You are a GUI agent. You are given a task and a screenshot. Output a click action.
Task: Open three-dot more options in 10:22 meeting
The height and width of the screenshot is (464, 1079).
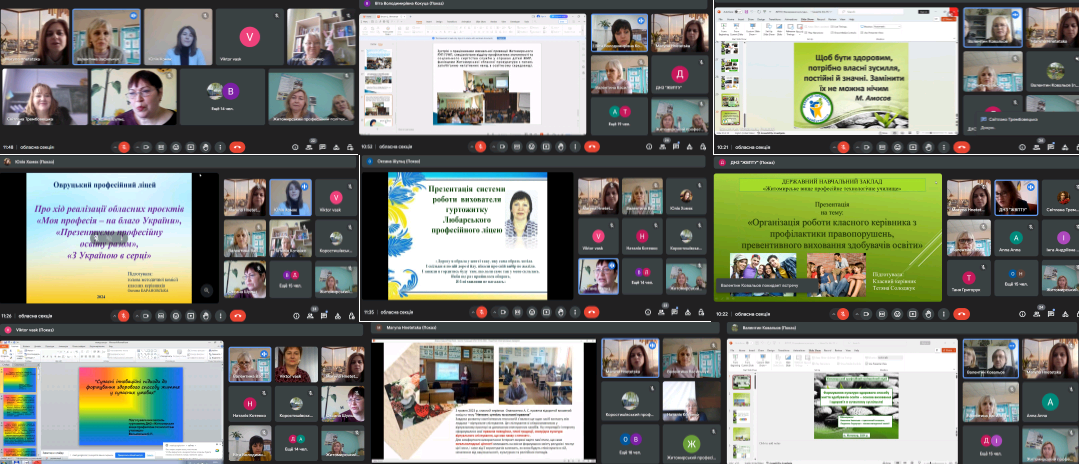tap(943, 314)
